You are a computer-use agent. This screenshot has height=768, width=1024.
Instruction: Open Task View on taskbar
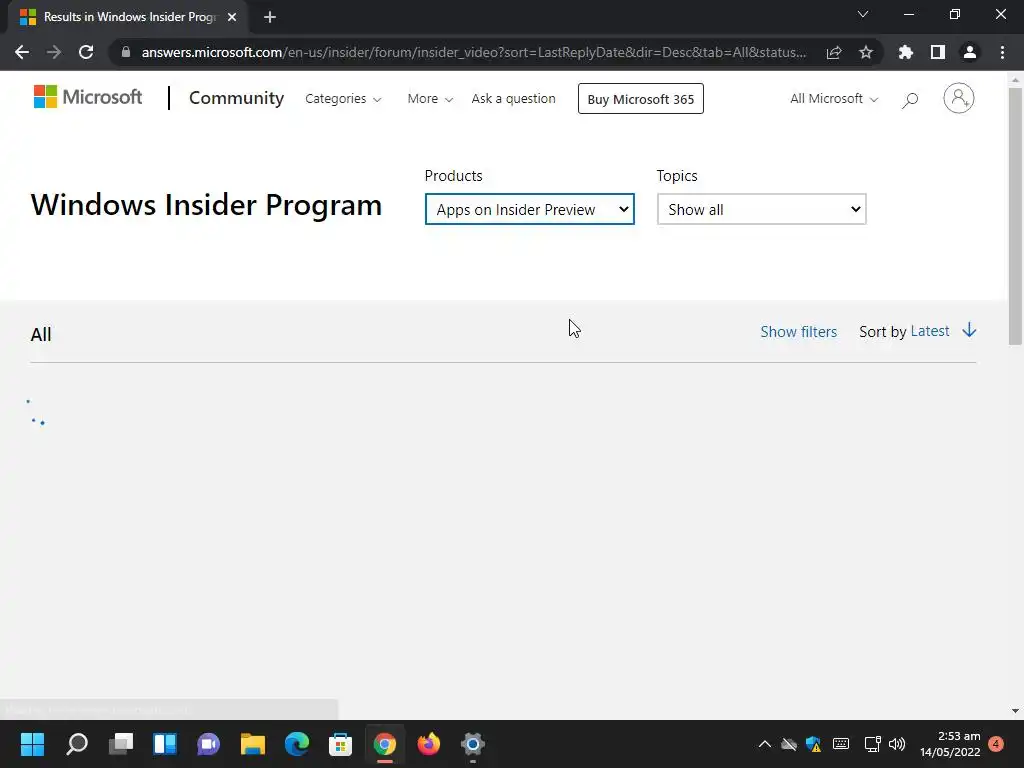121,744
